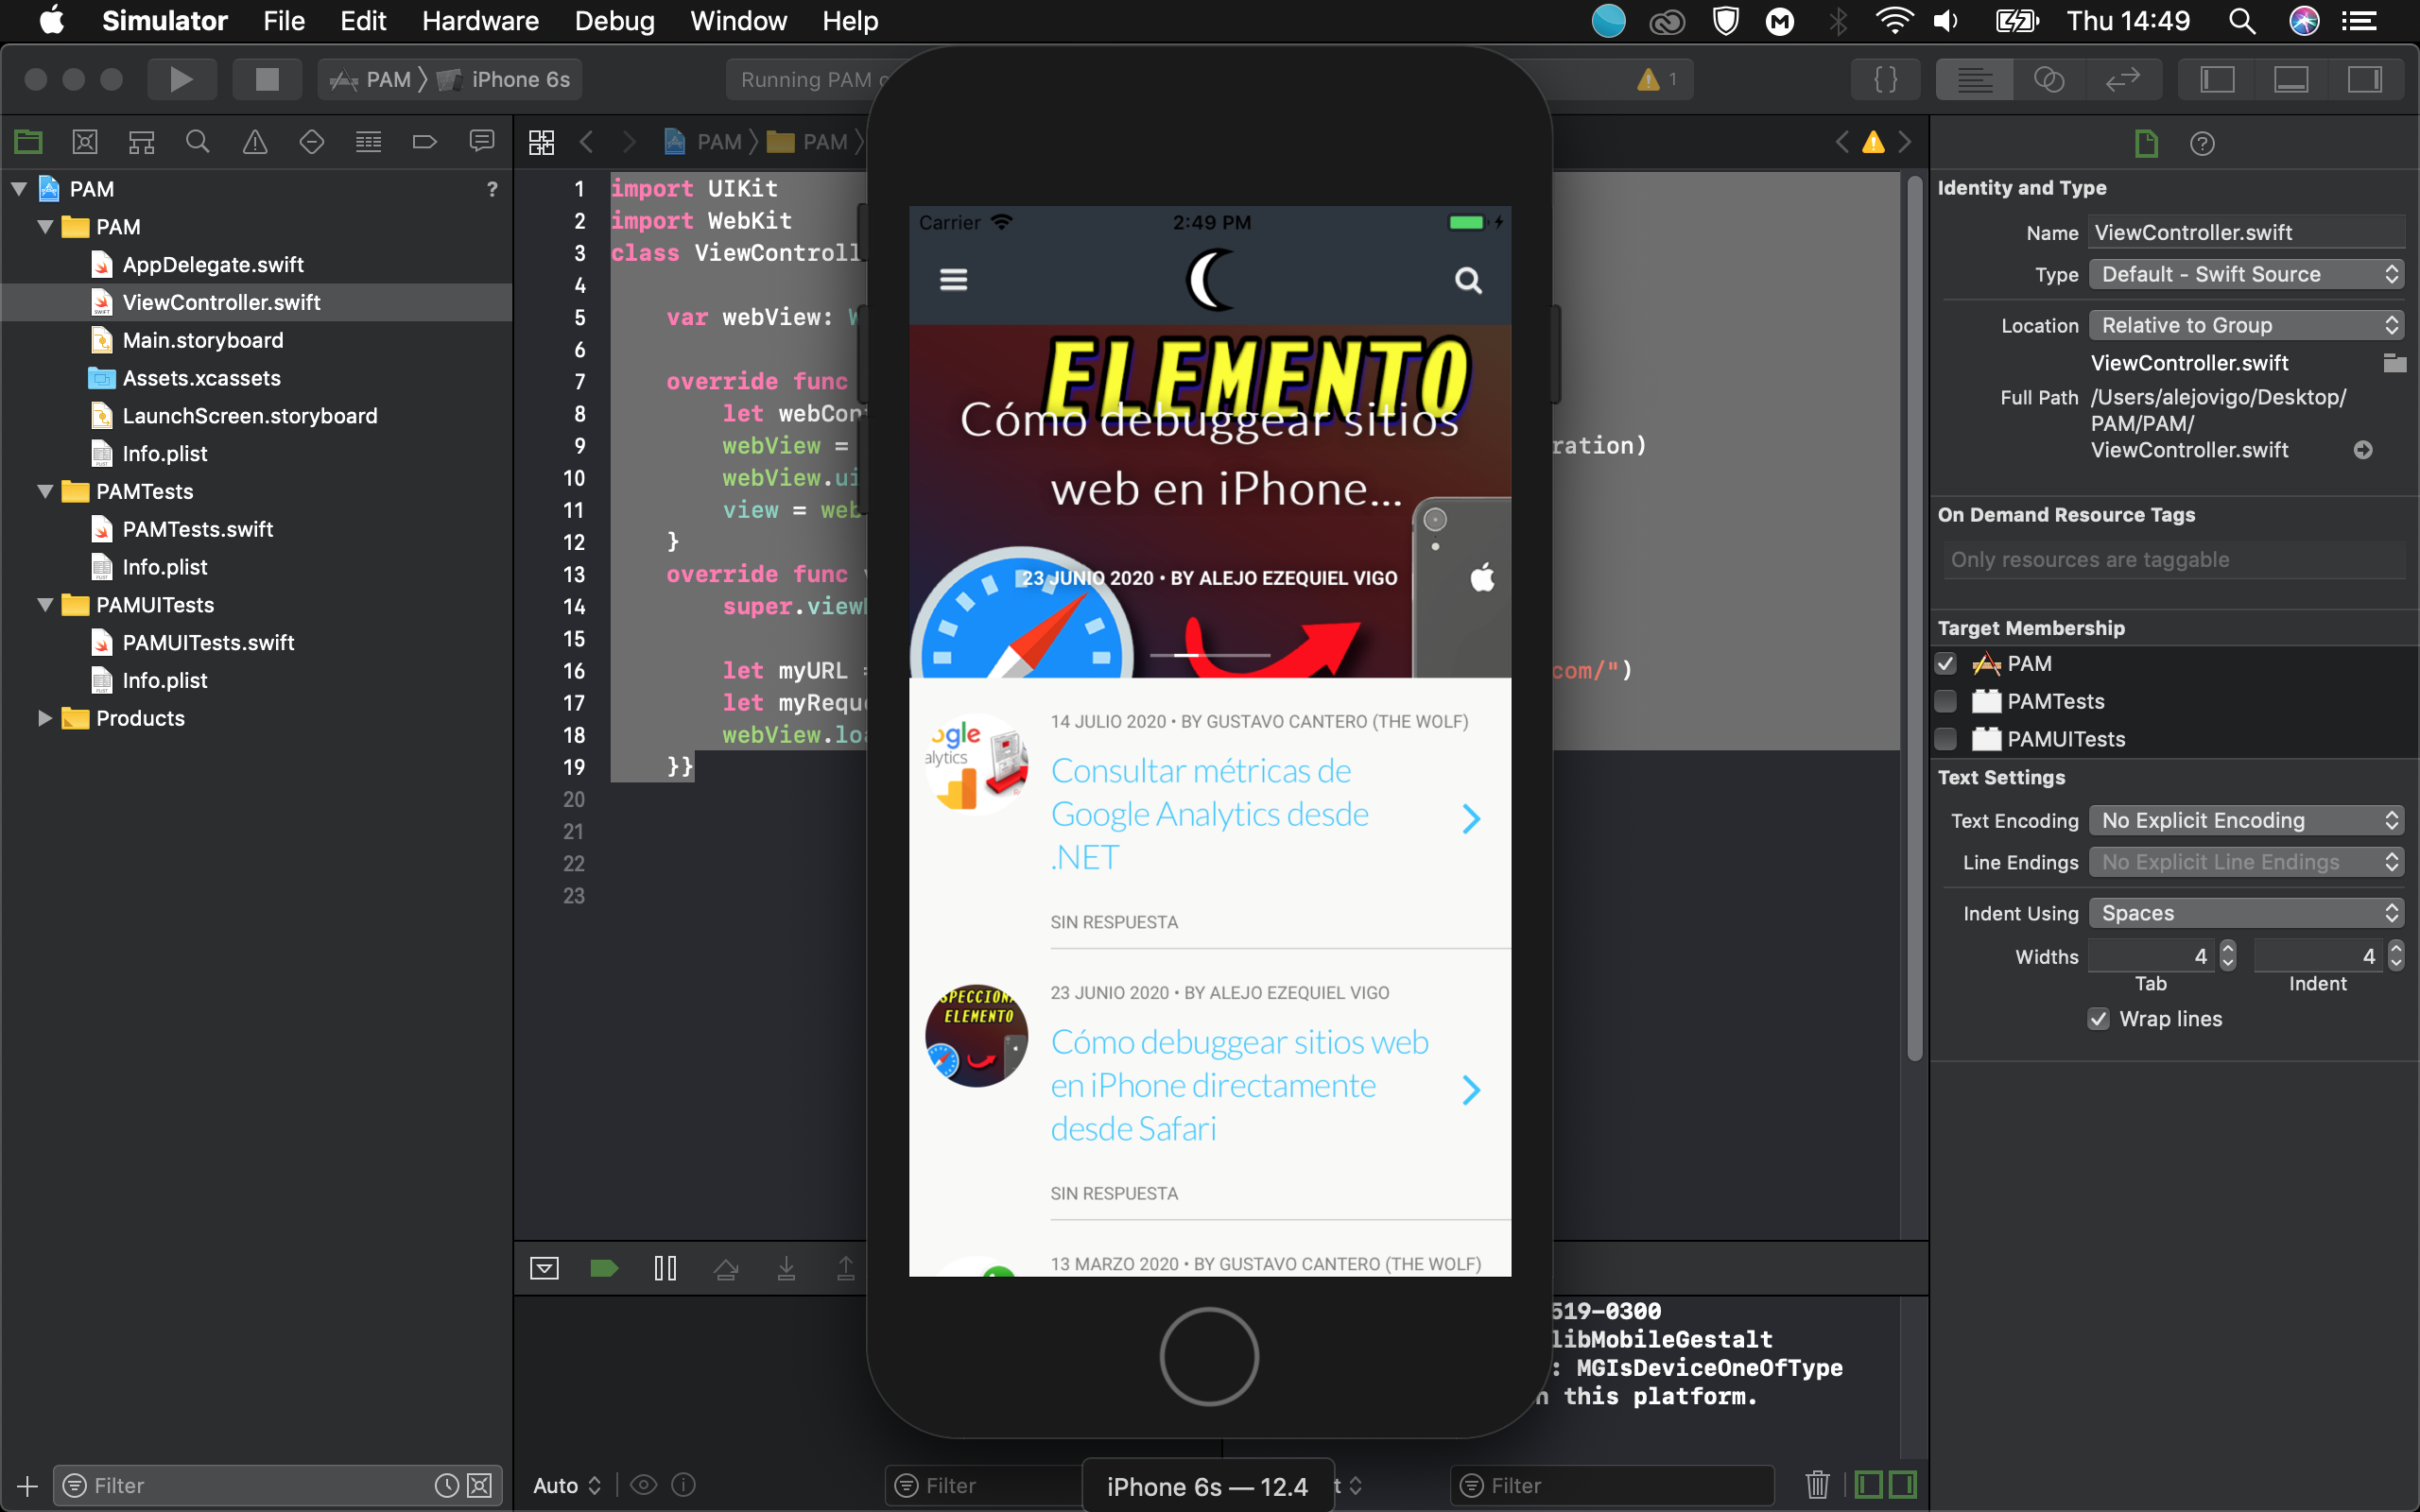This screenshot has height=1512, width=2420.
Task: Open the Find navigator magnifier icon
Action: tap(197, 141)
